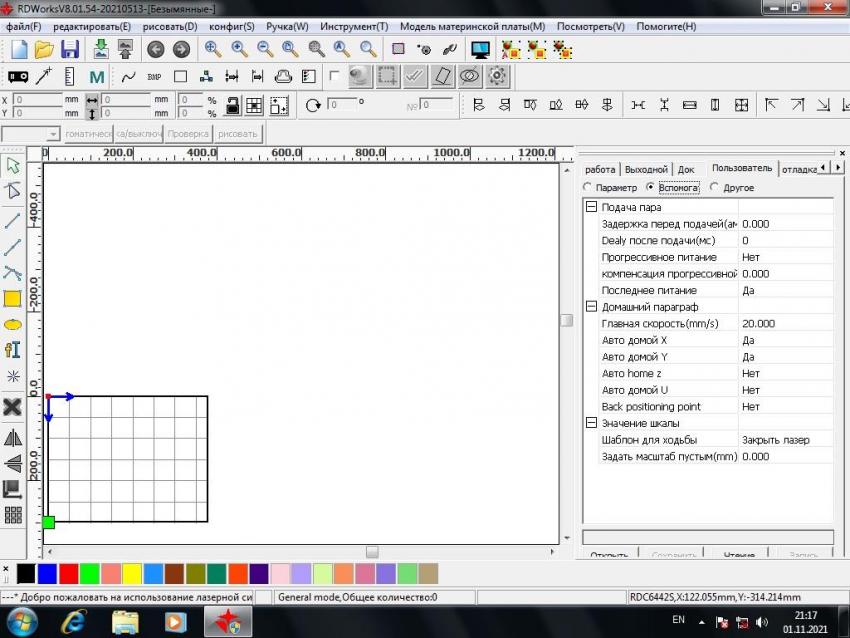Collapse the Подача пара section
Viewport: 850px width, 638px height.
[x=591, y=207]
